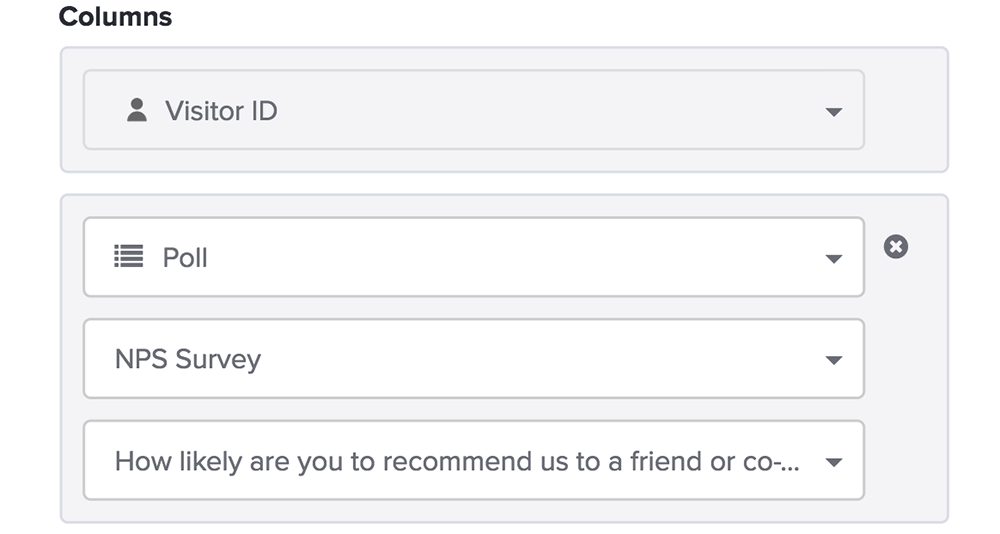Select the Visitor ID text label
The height and width of the screenshot is (534, 1000).
point(221,111)
